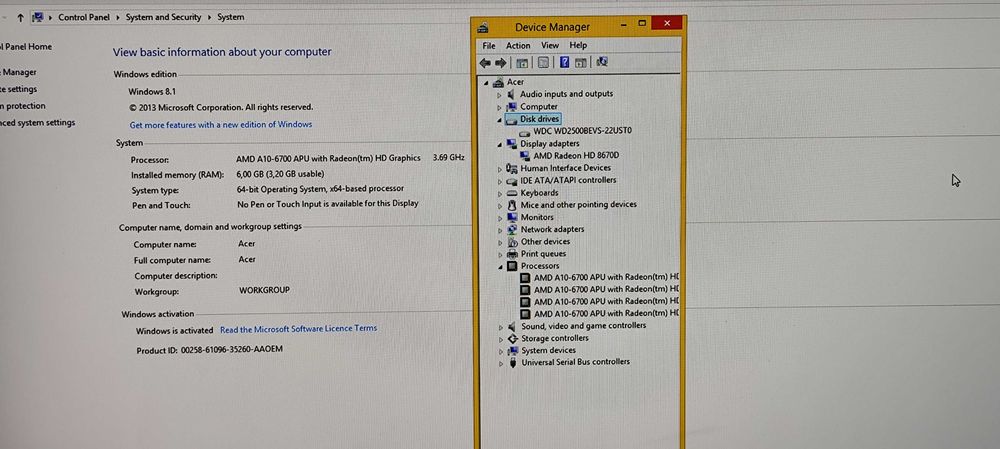This screenshot has height=449, width=1000.
Task: Click the Properties toolbar icon in Device Manager
Action: point(543,63)
